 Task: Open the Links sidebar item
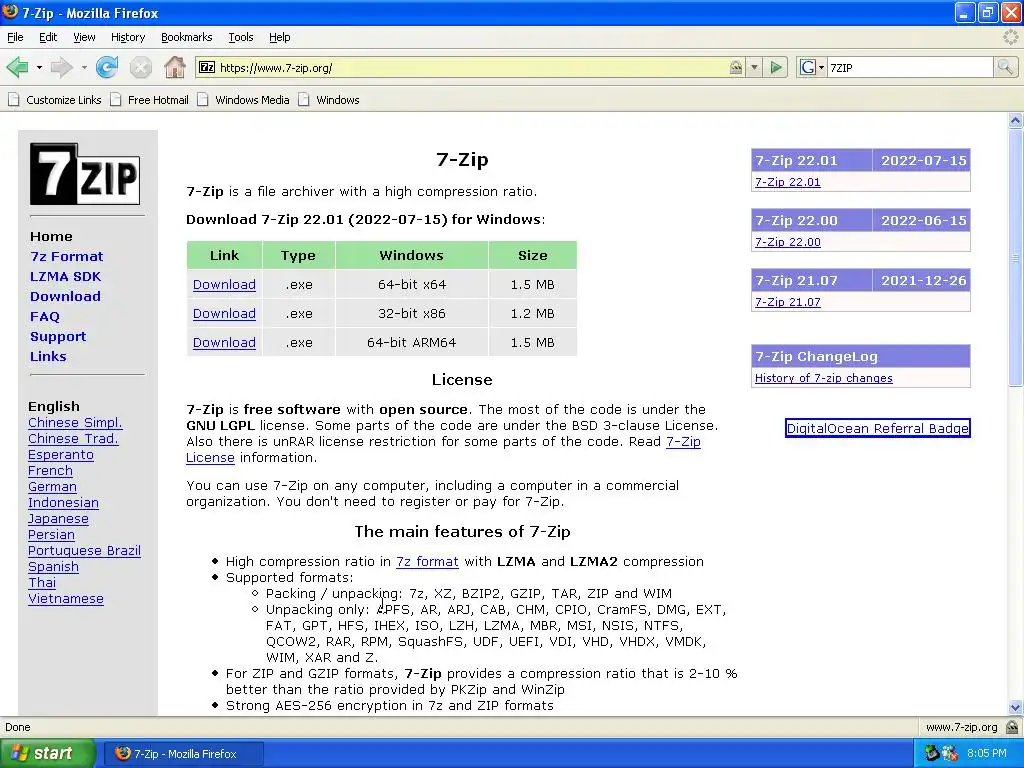point(48,357)
